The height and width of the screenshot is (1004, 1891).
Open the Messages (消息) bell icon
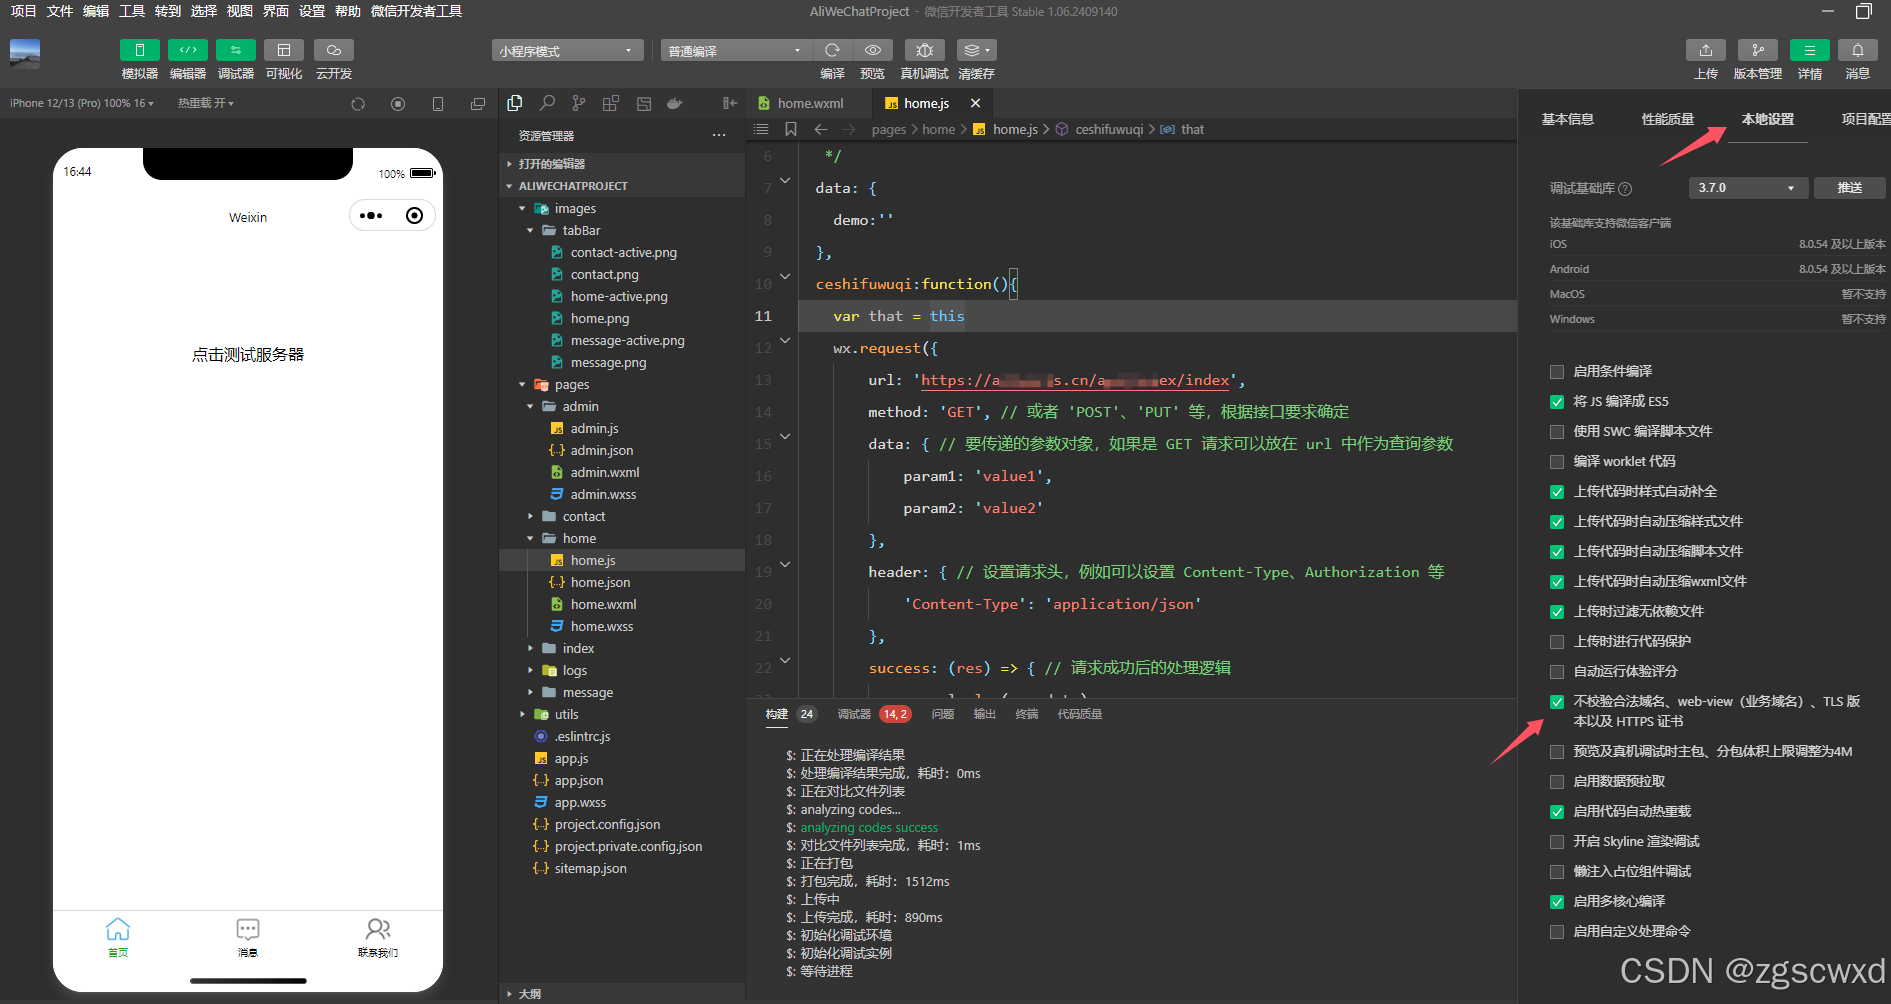pos(1858,50)
